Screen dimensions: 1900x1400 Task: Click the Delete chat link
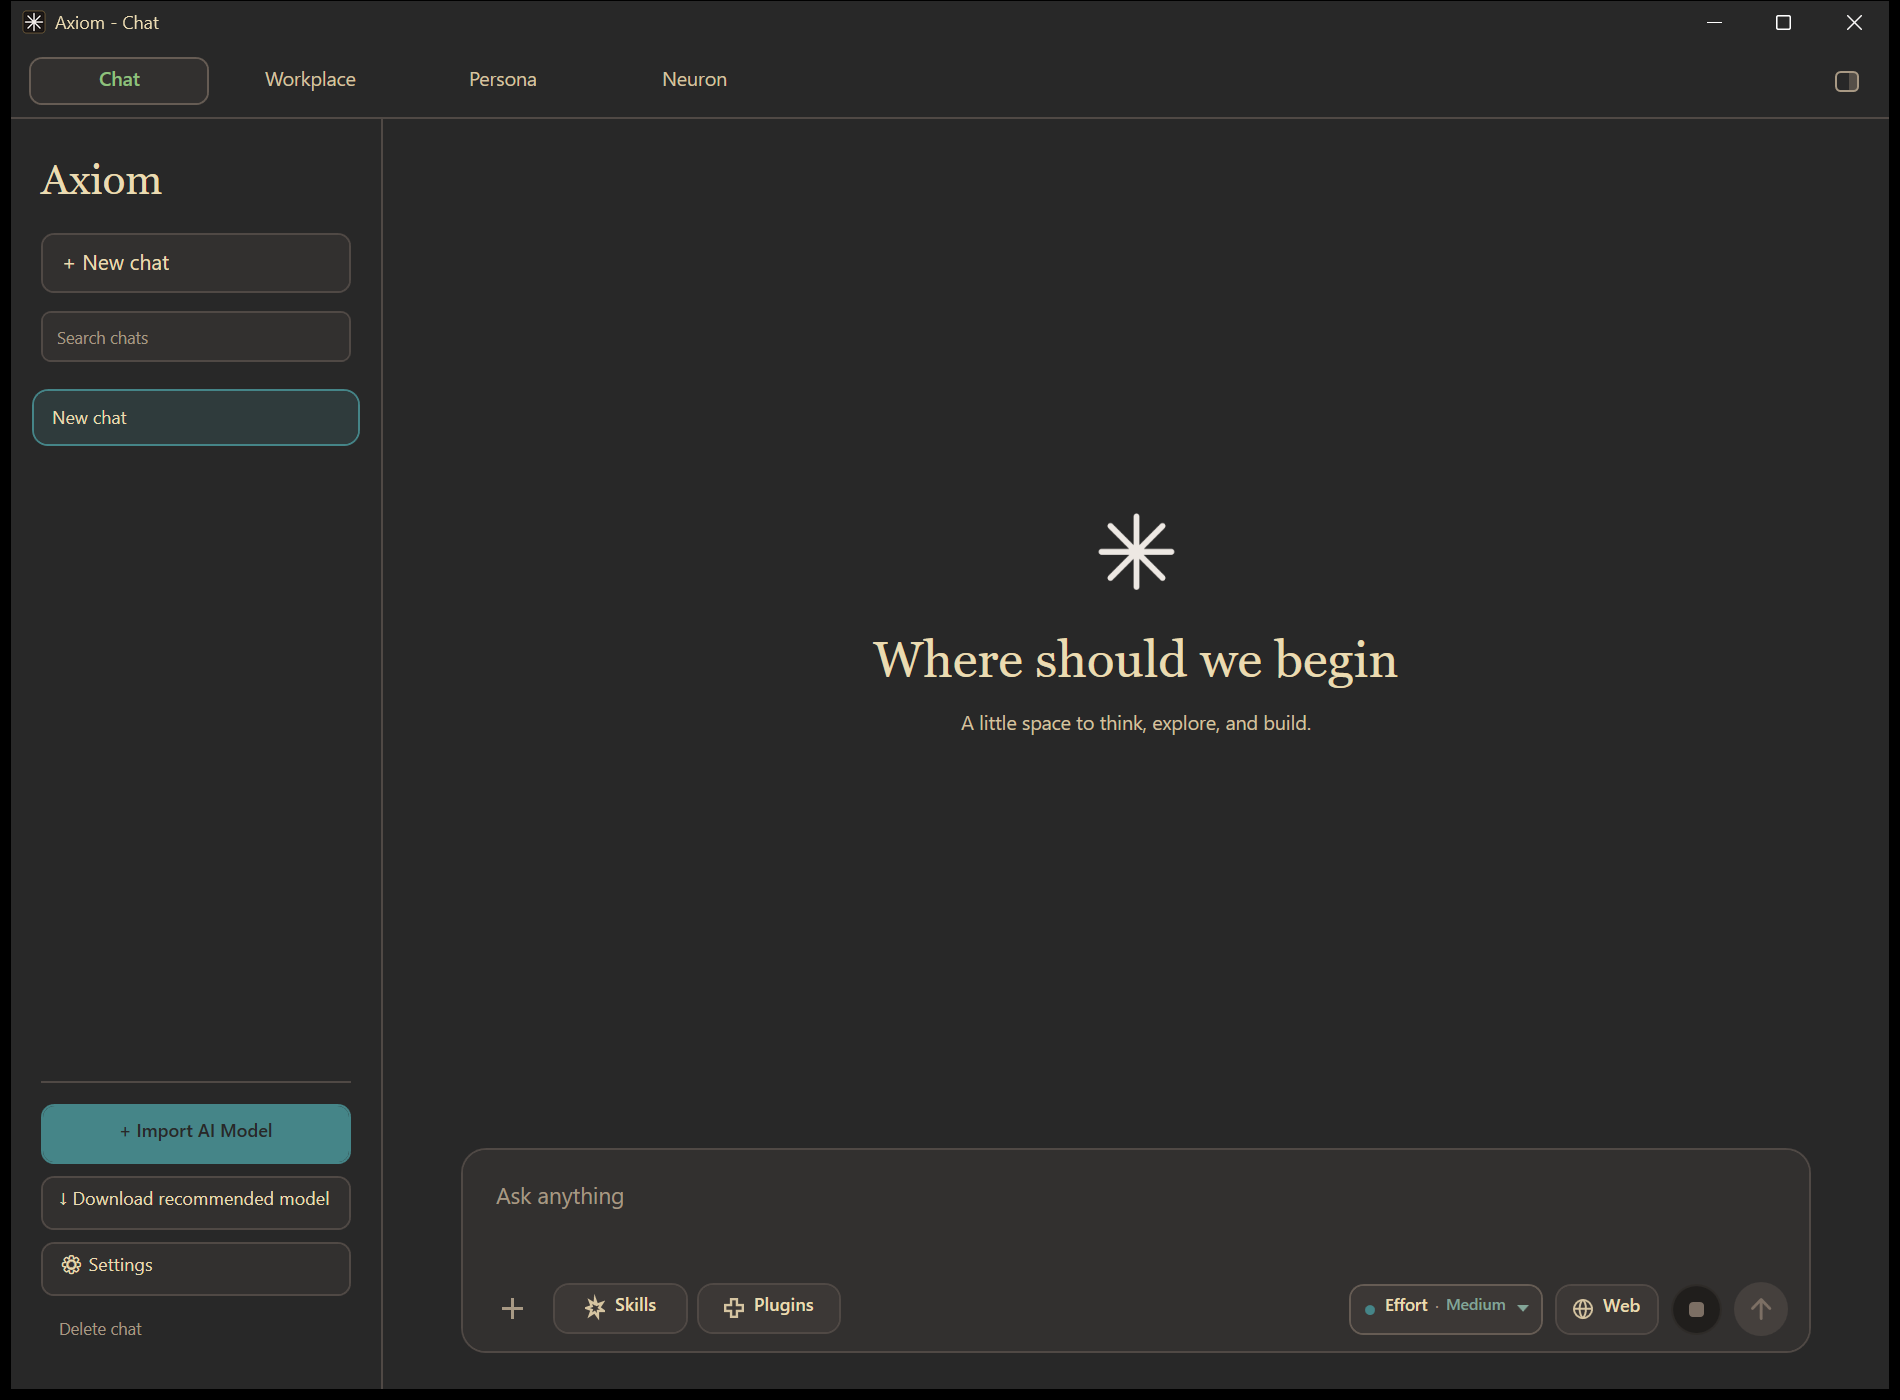(x=100, y=1329)
